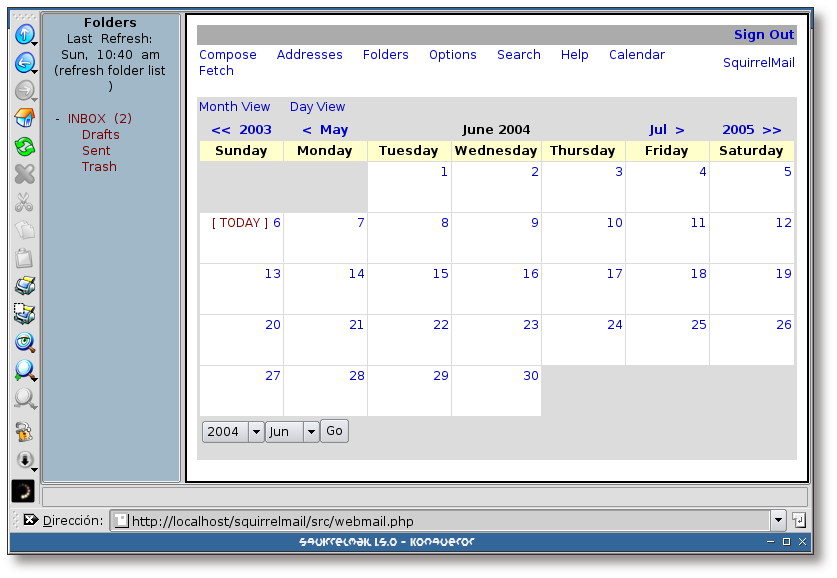Click the Sign Out link
This screenshot has width=837, height=578.
(x=763, y=34)
